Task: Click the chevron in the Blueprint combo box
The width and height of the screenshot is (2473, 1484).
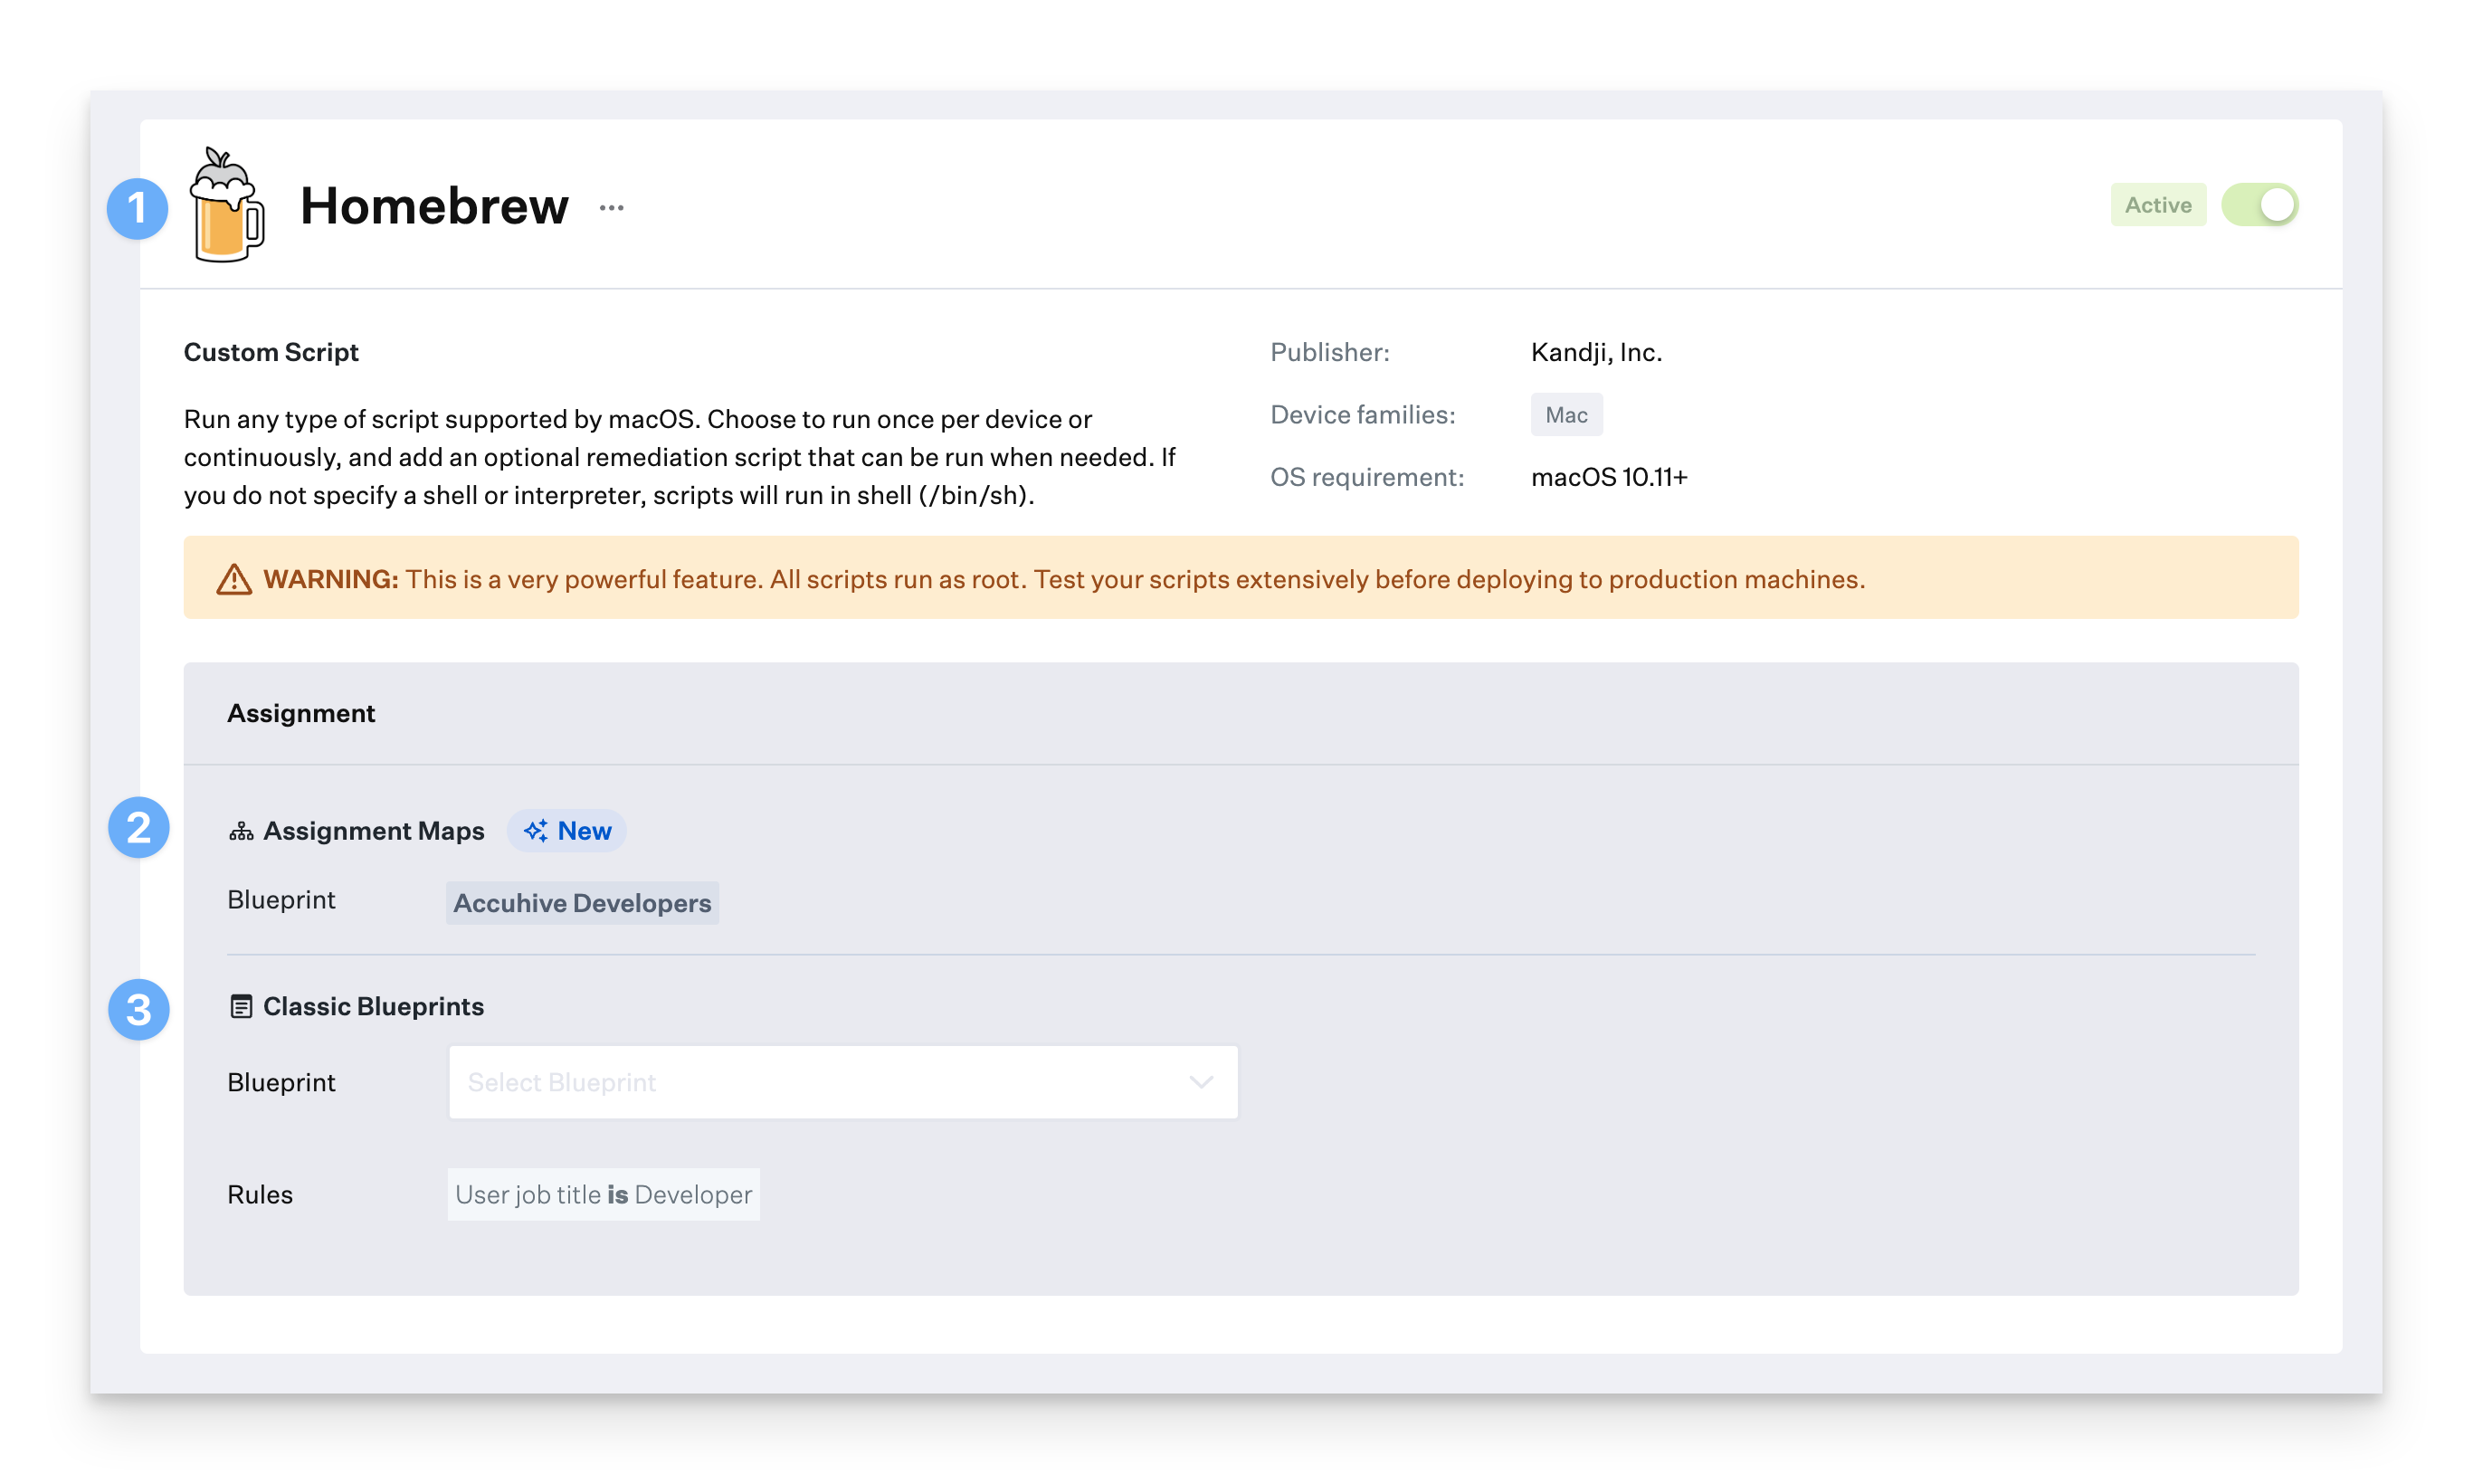Action: [1201, 1082]
